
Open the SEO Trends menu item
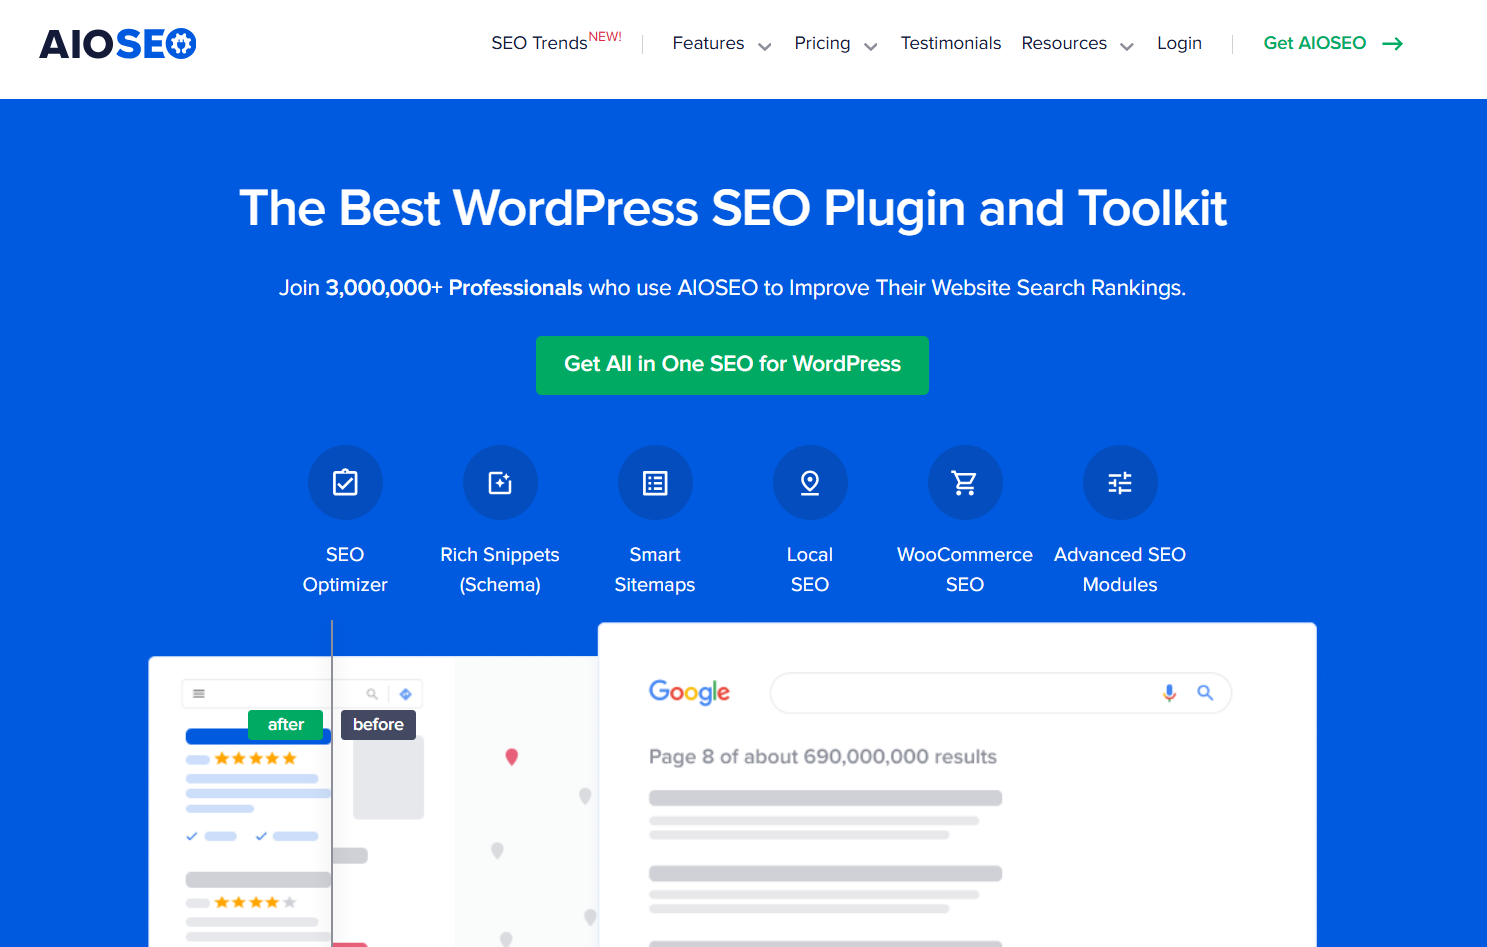(539, 43)
